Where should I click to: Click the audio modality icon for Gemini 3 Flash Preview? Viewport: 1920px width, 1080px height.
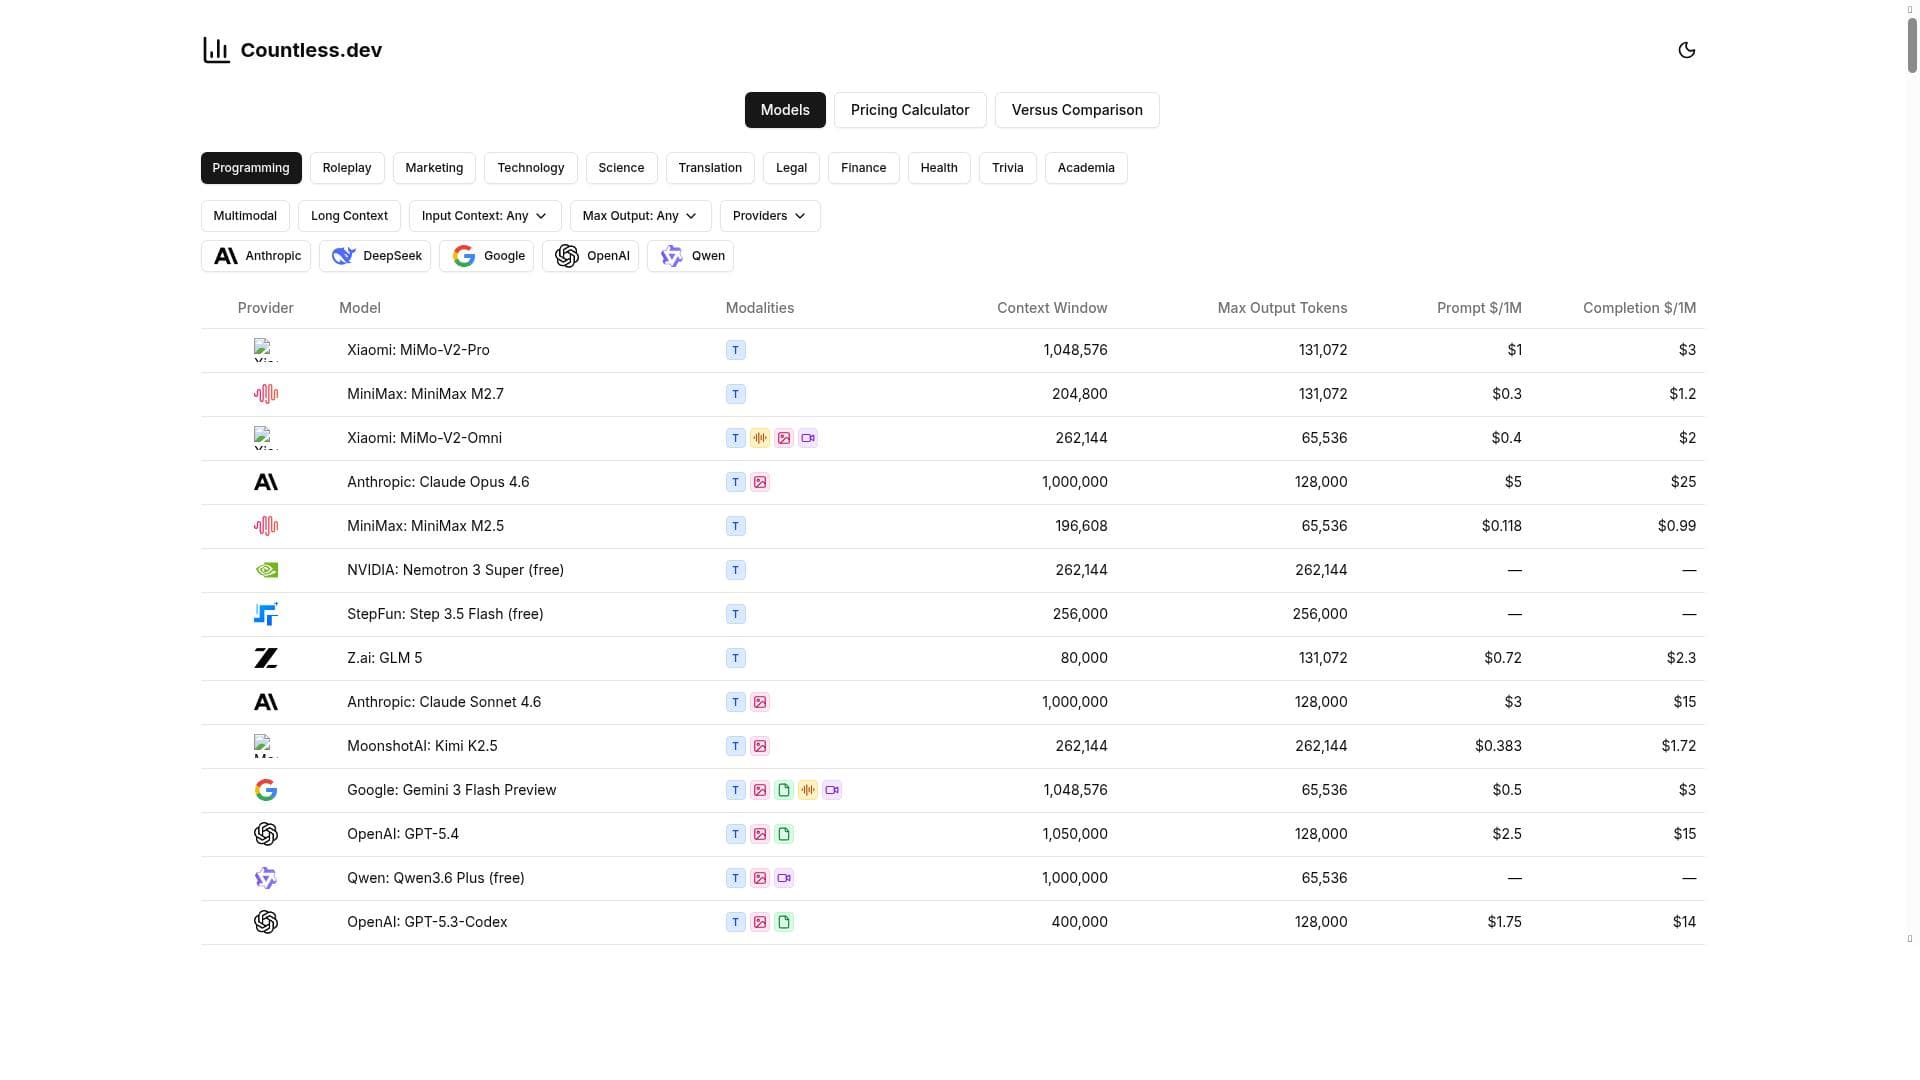click(808, 790)
